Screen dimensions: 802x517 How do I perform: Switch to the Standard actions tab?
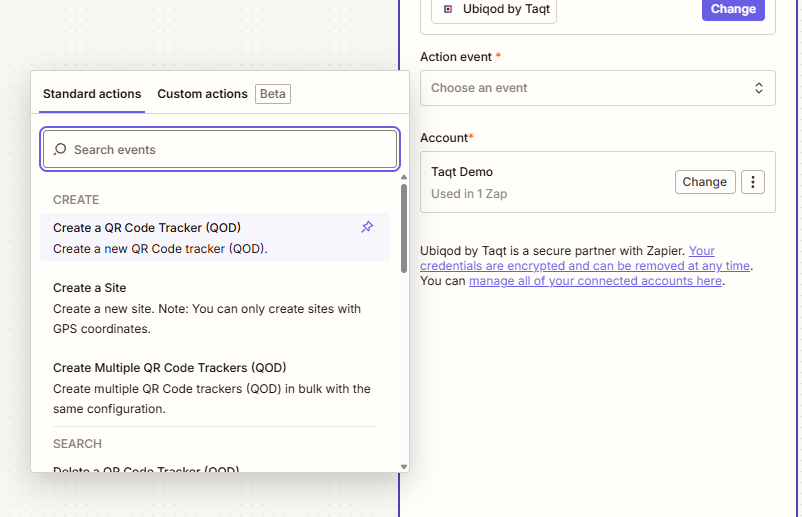(92, 94)
